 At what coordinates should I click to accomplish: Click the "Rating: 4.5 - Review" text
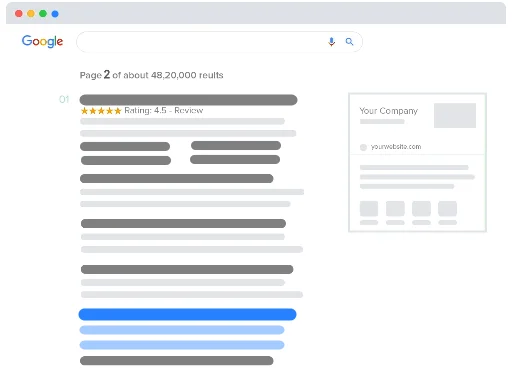click(x=163, y=110)
